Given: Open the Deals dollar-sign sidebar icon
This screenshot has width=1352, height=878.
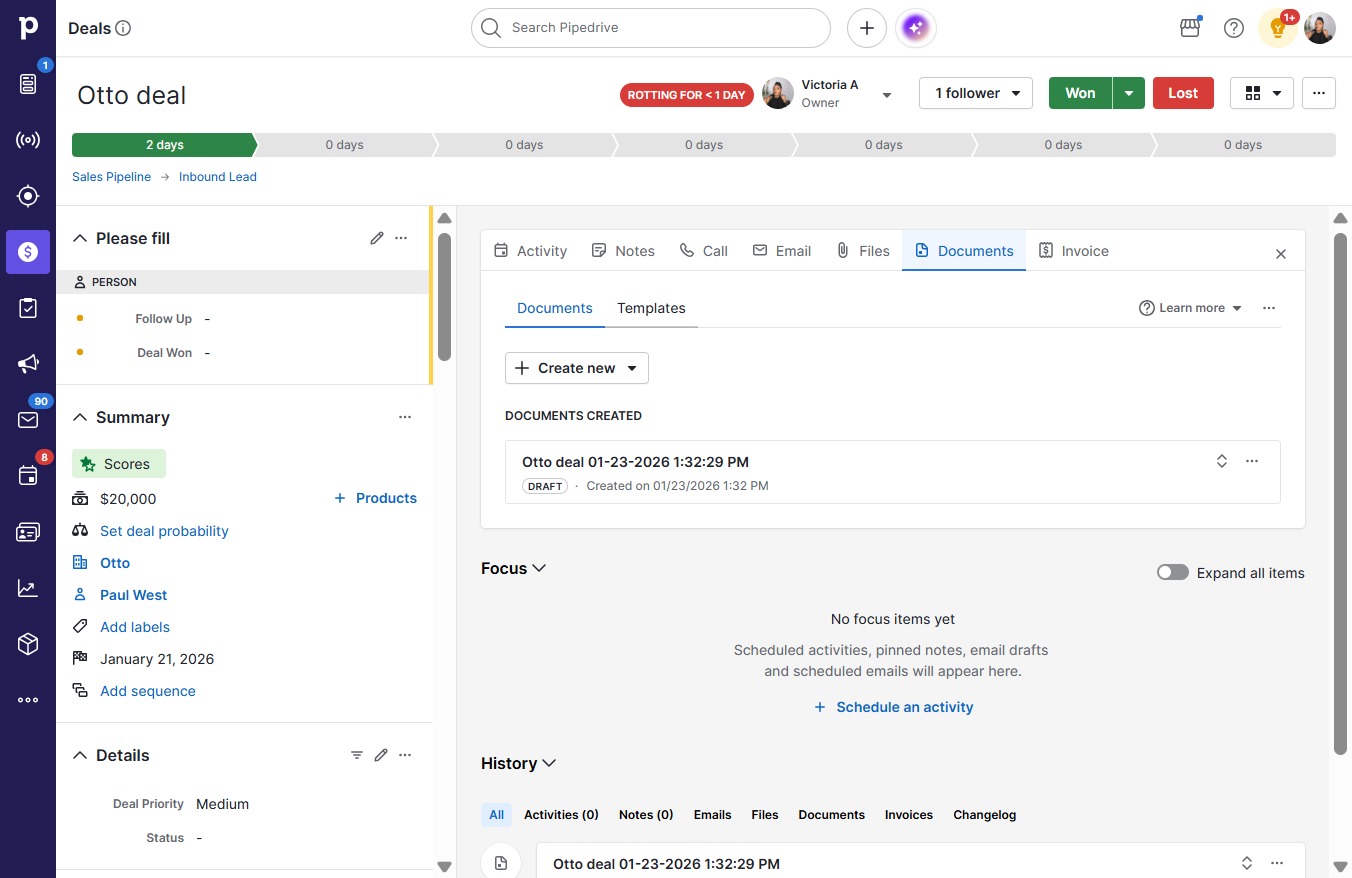Looking at the screenshot, I should click(x=28, y=252).
